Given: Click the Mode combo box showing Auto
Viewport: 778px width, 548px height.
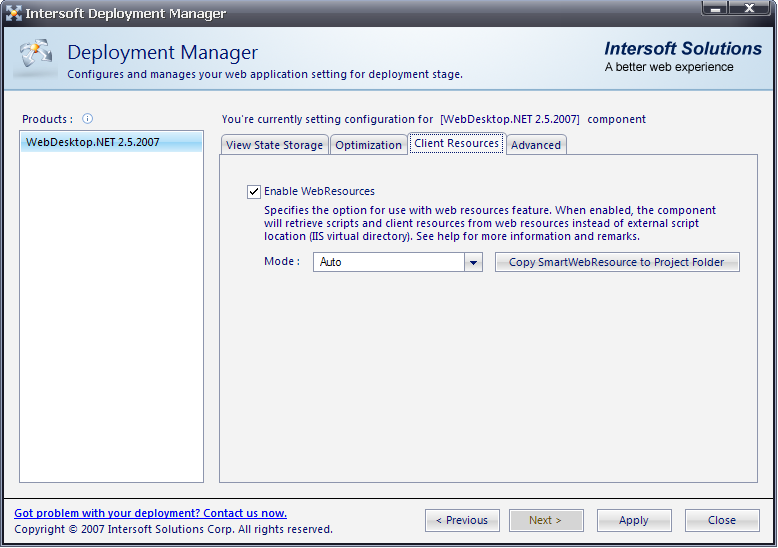Looking at the screenshot, I should (x=388, y=262).
